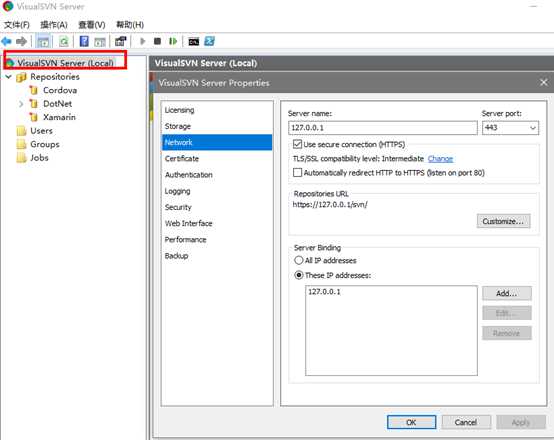Select the Users node label
The width and height of the screenshot is (554, 440).
[x=41, y=131]
